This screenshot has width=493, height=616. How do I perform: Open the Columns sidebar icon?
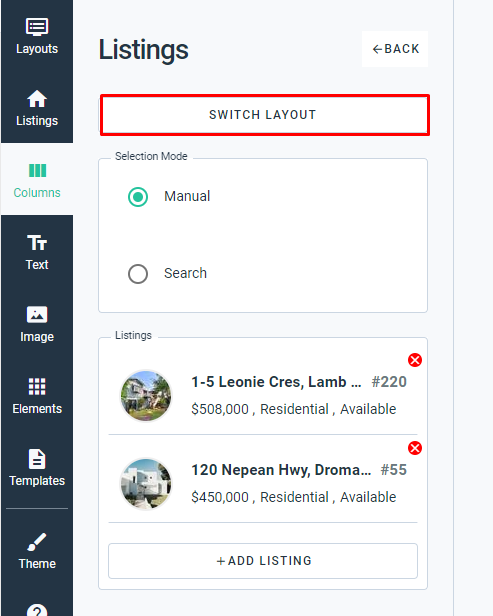tap(37, 170)
